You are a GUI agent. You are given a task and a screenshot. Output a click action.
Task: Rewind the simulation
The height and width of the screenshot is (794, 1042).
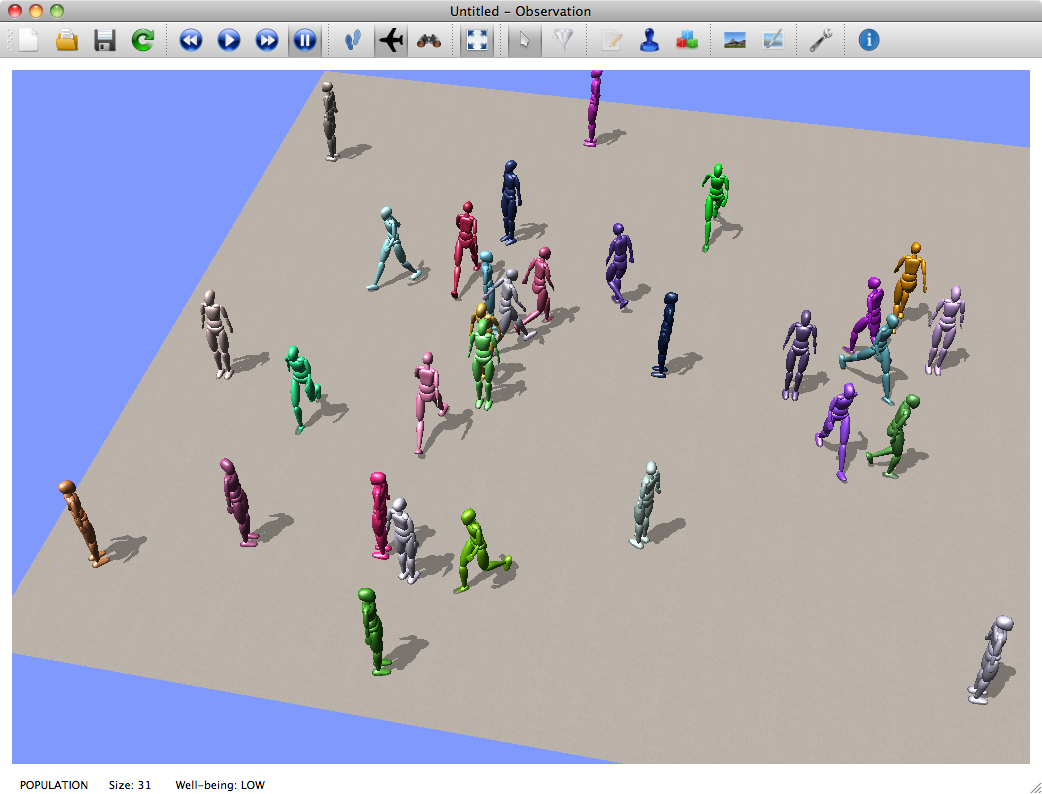(191, 40)
